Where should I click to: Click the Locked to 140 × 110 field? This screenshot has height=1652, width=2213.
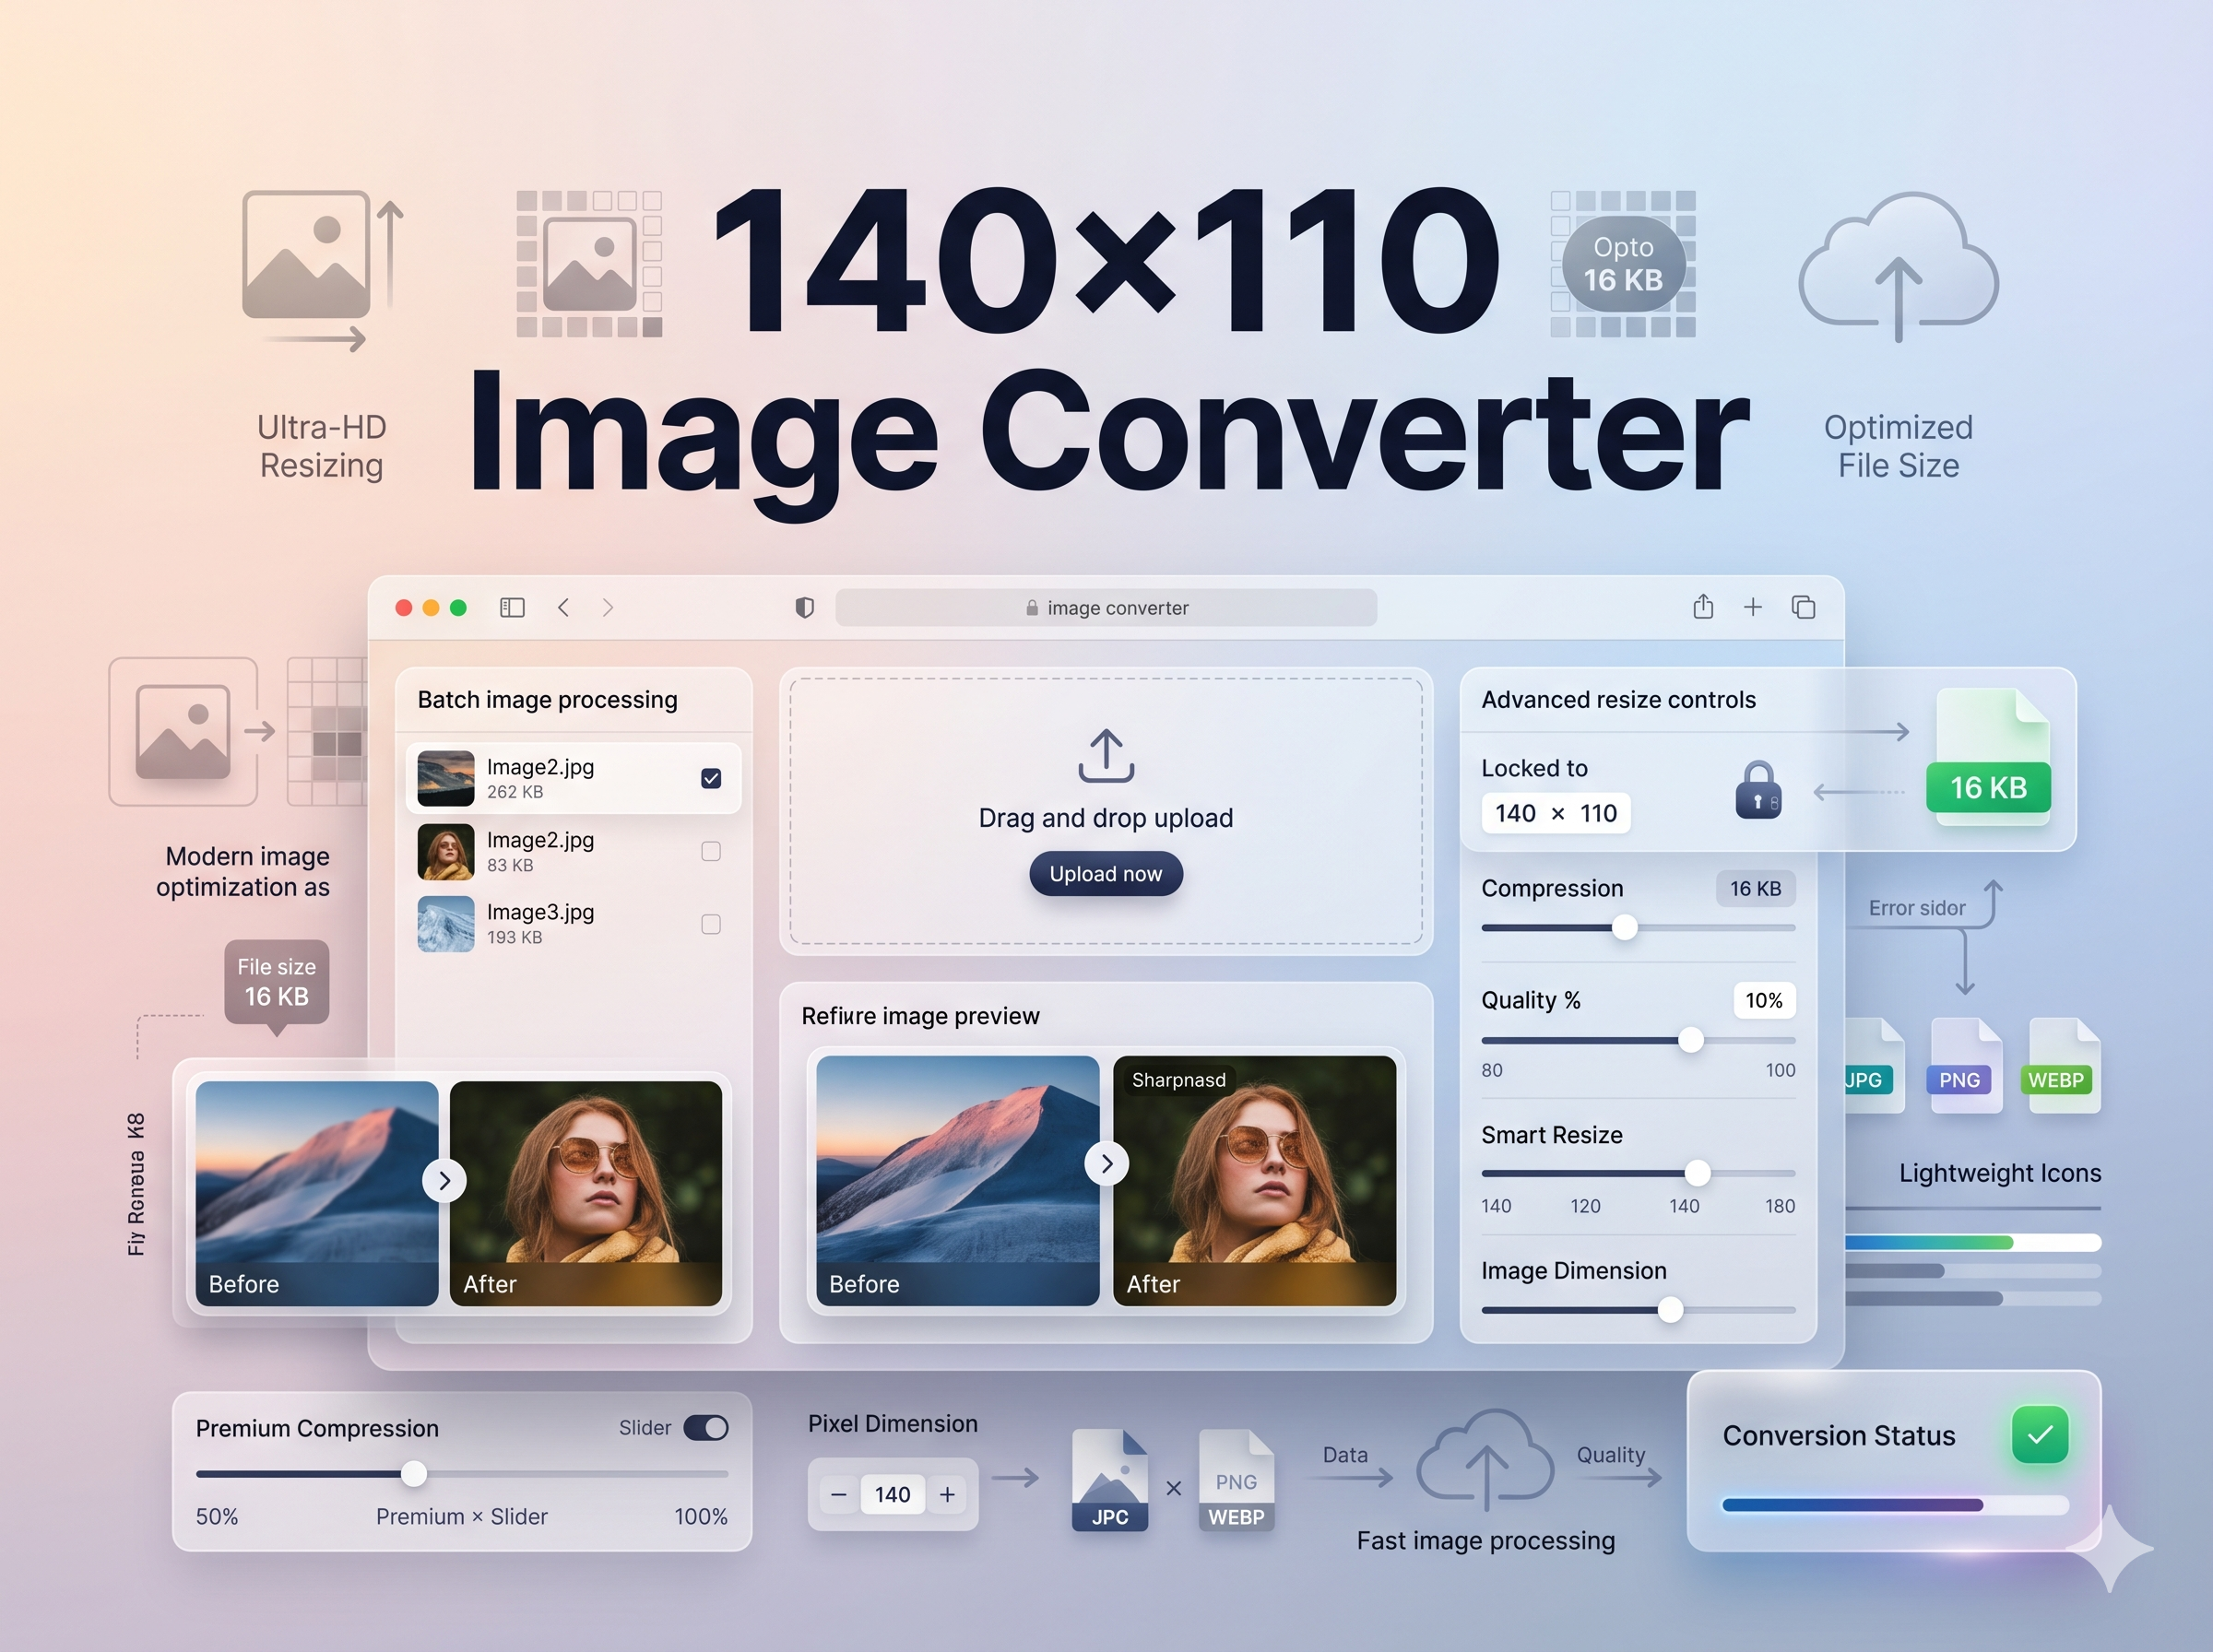click(x=1556, y=813)
